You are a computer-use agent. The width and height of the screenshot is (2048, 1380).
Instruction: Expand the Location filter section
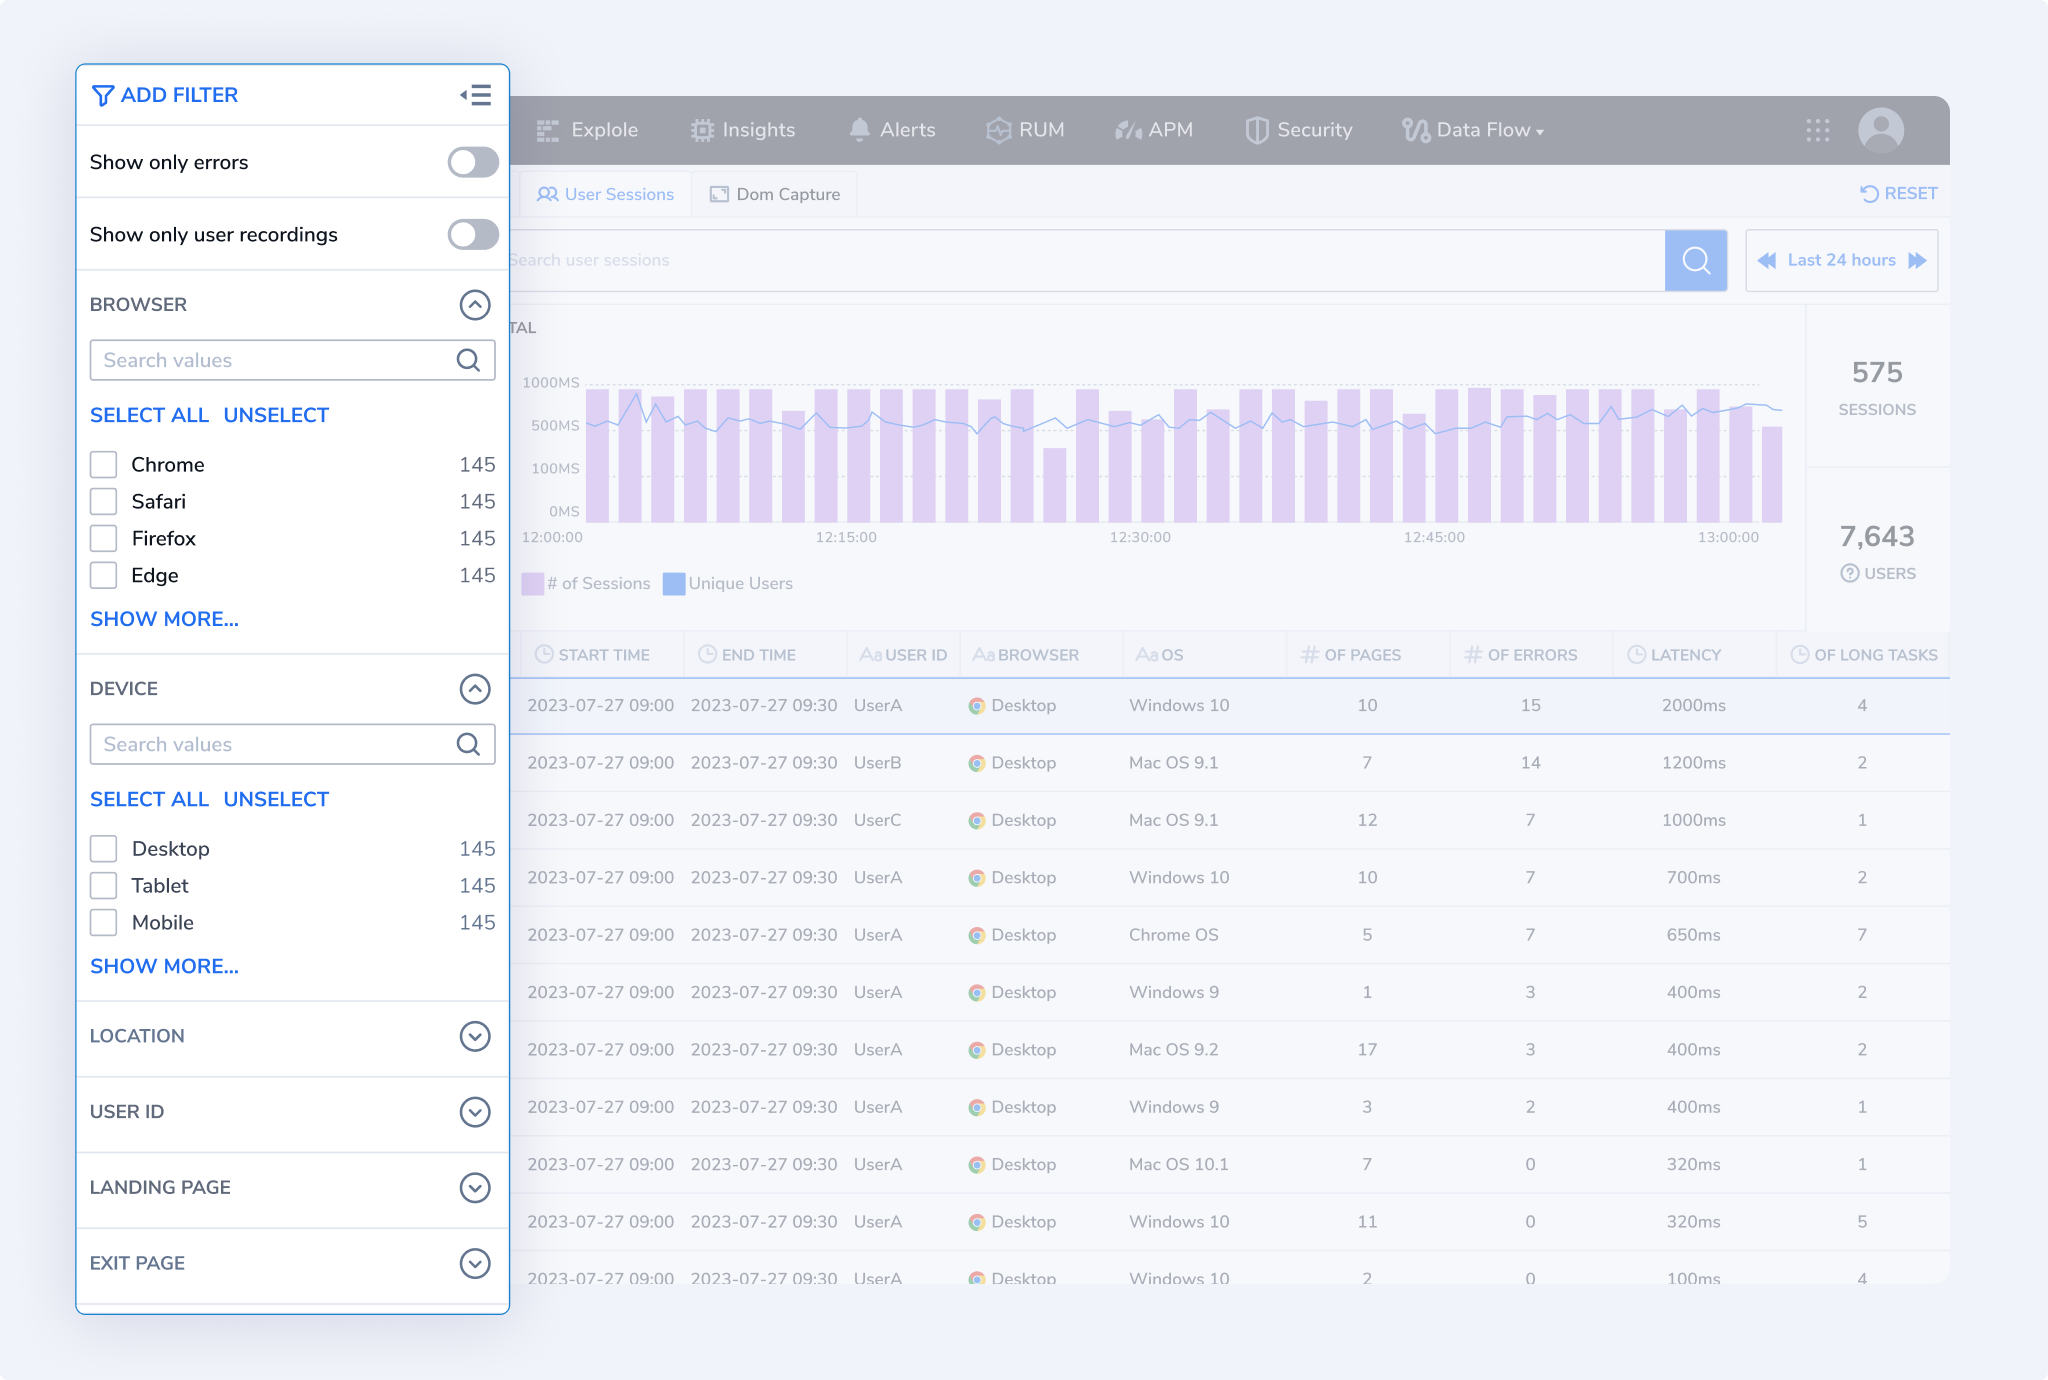[x=475, y=1036]
